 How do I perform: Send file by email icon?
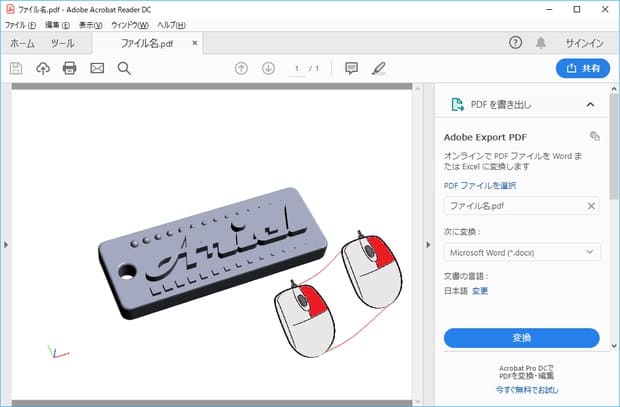click(x=97, y=68)
